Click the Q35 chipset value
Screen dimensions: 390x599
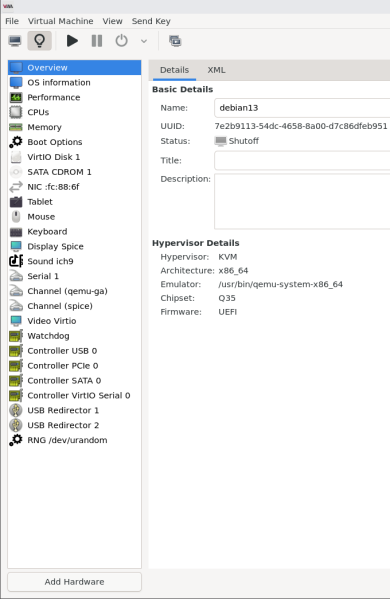pos(227,298)
